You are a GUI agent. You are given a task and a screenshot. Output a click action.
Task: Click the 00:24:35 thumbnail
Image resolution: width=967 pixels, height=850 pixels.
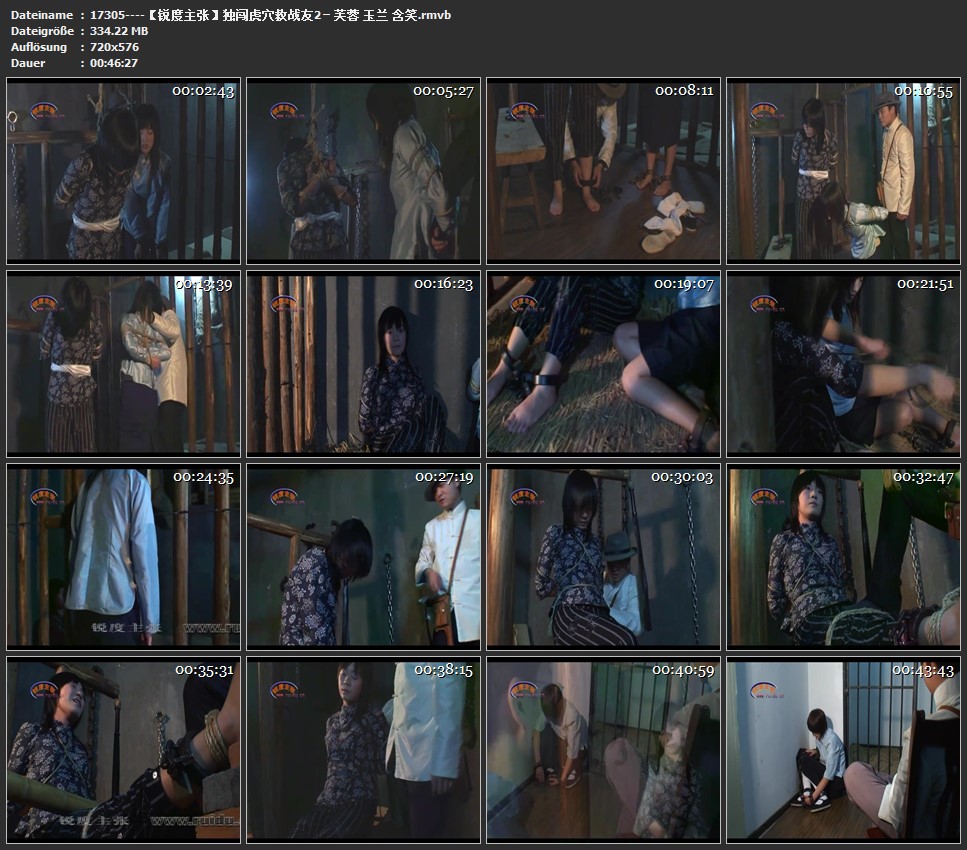pyautogui.click(x=123, y=557)
